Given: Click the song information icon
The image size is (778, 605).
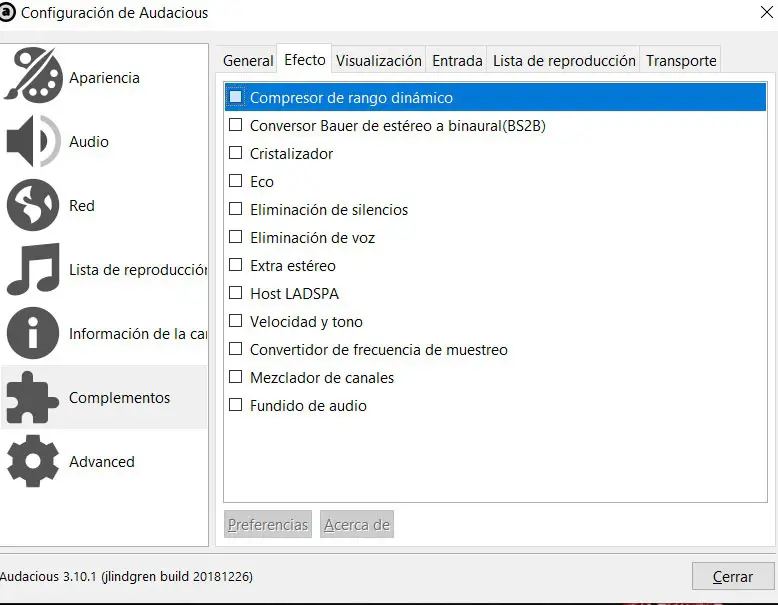Looking at the screenshot, I should 33,334.
